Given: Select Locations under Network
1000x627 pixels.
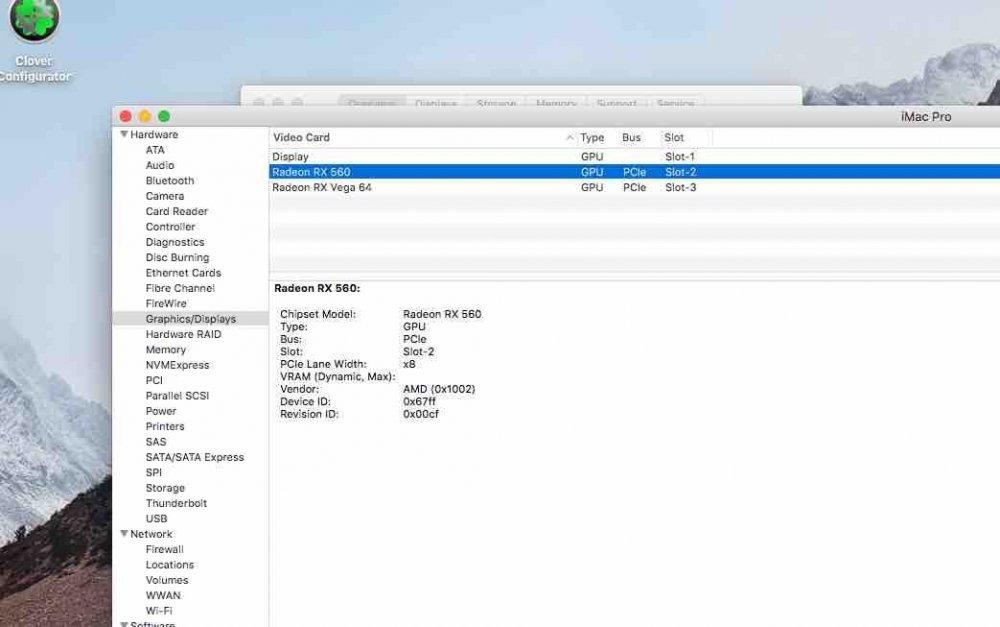Looking at the screenshot, I should coord(170,564).
